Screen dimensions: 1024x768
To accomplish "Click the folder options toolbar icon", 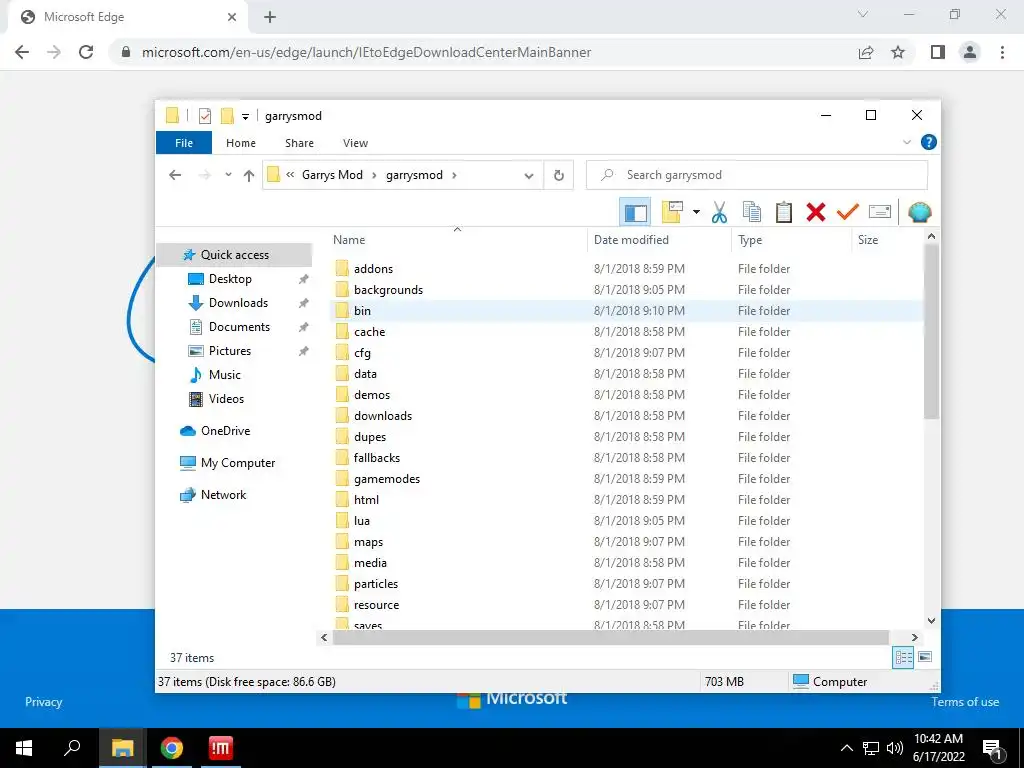I will coord(672,212).
